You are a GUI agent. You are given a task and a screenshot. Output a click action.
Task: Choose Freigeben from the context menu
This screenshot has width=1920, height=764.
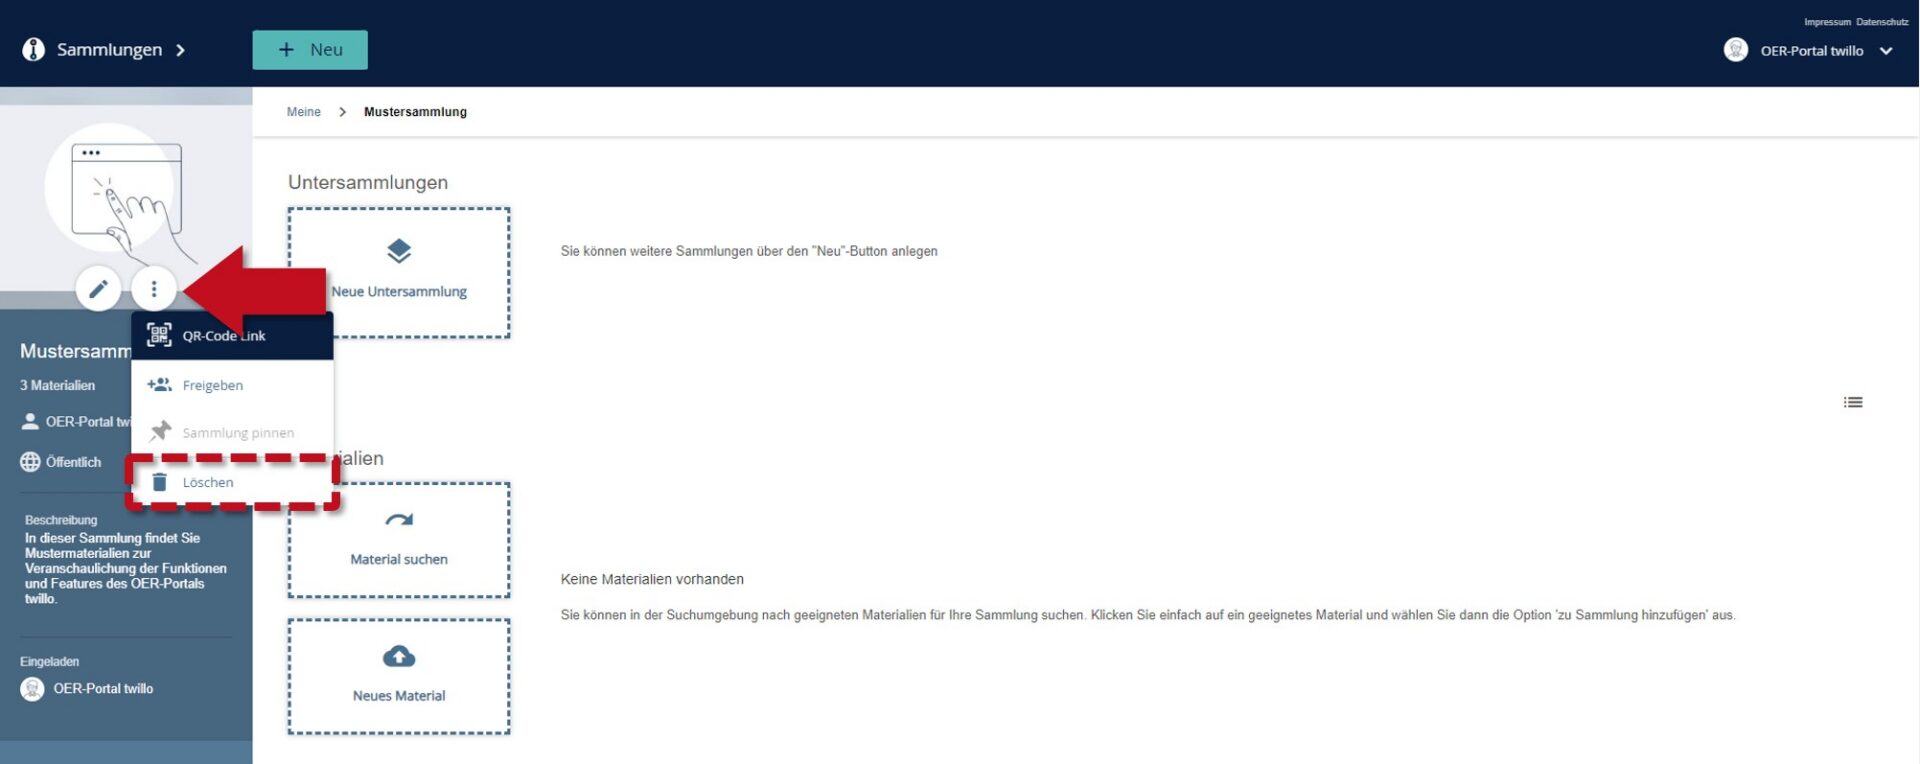coord(232,385)
